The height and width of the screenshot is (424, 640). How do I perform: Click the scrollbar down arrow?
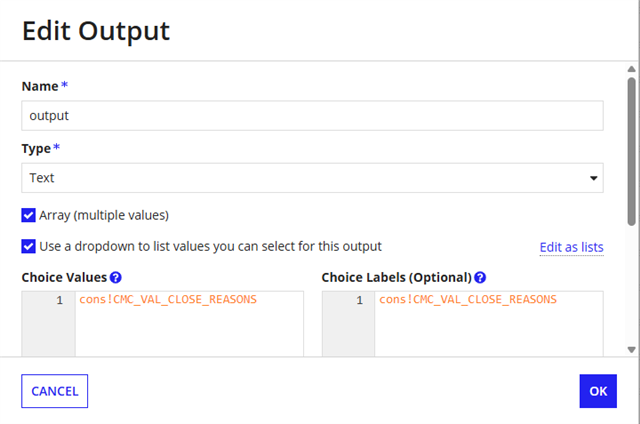pos(632,349)
